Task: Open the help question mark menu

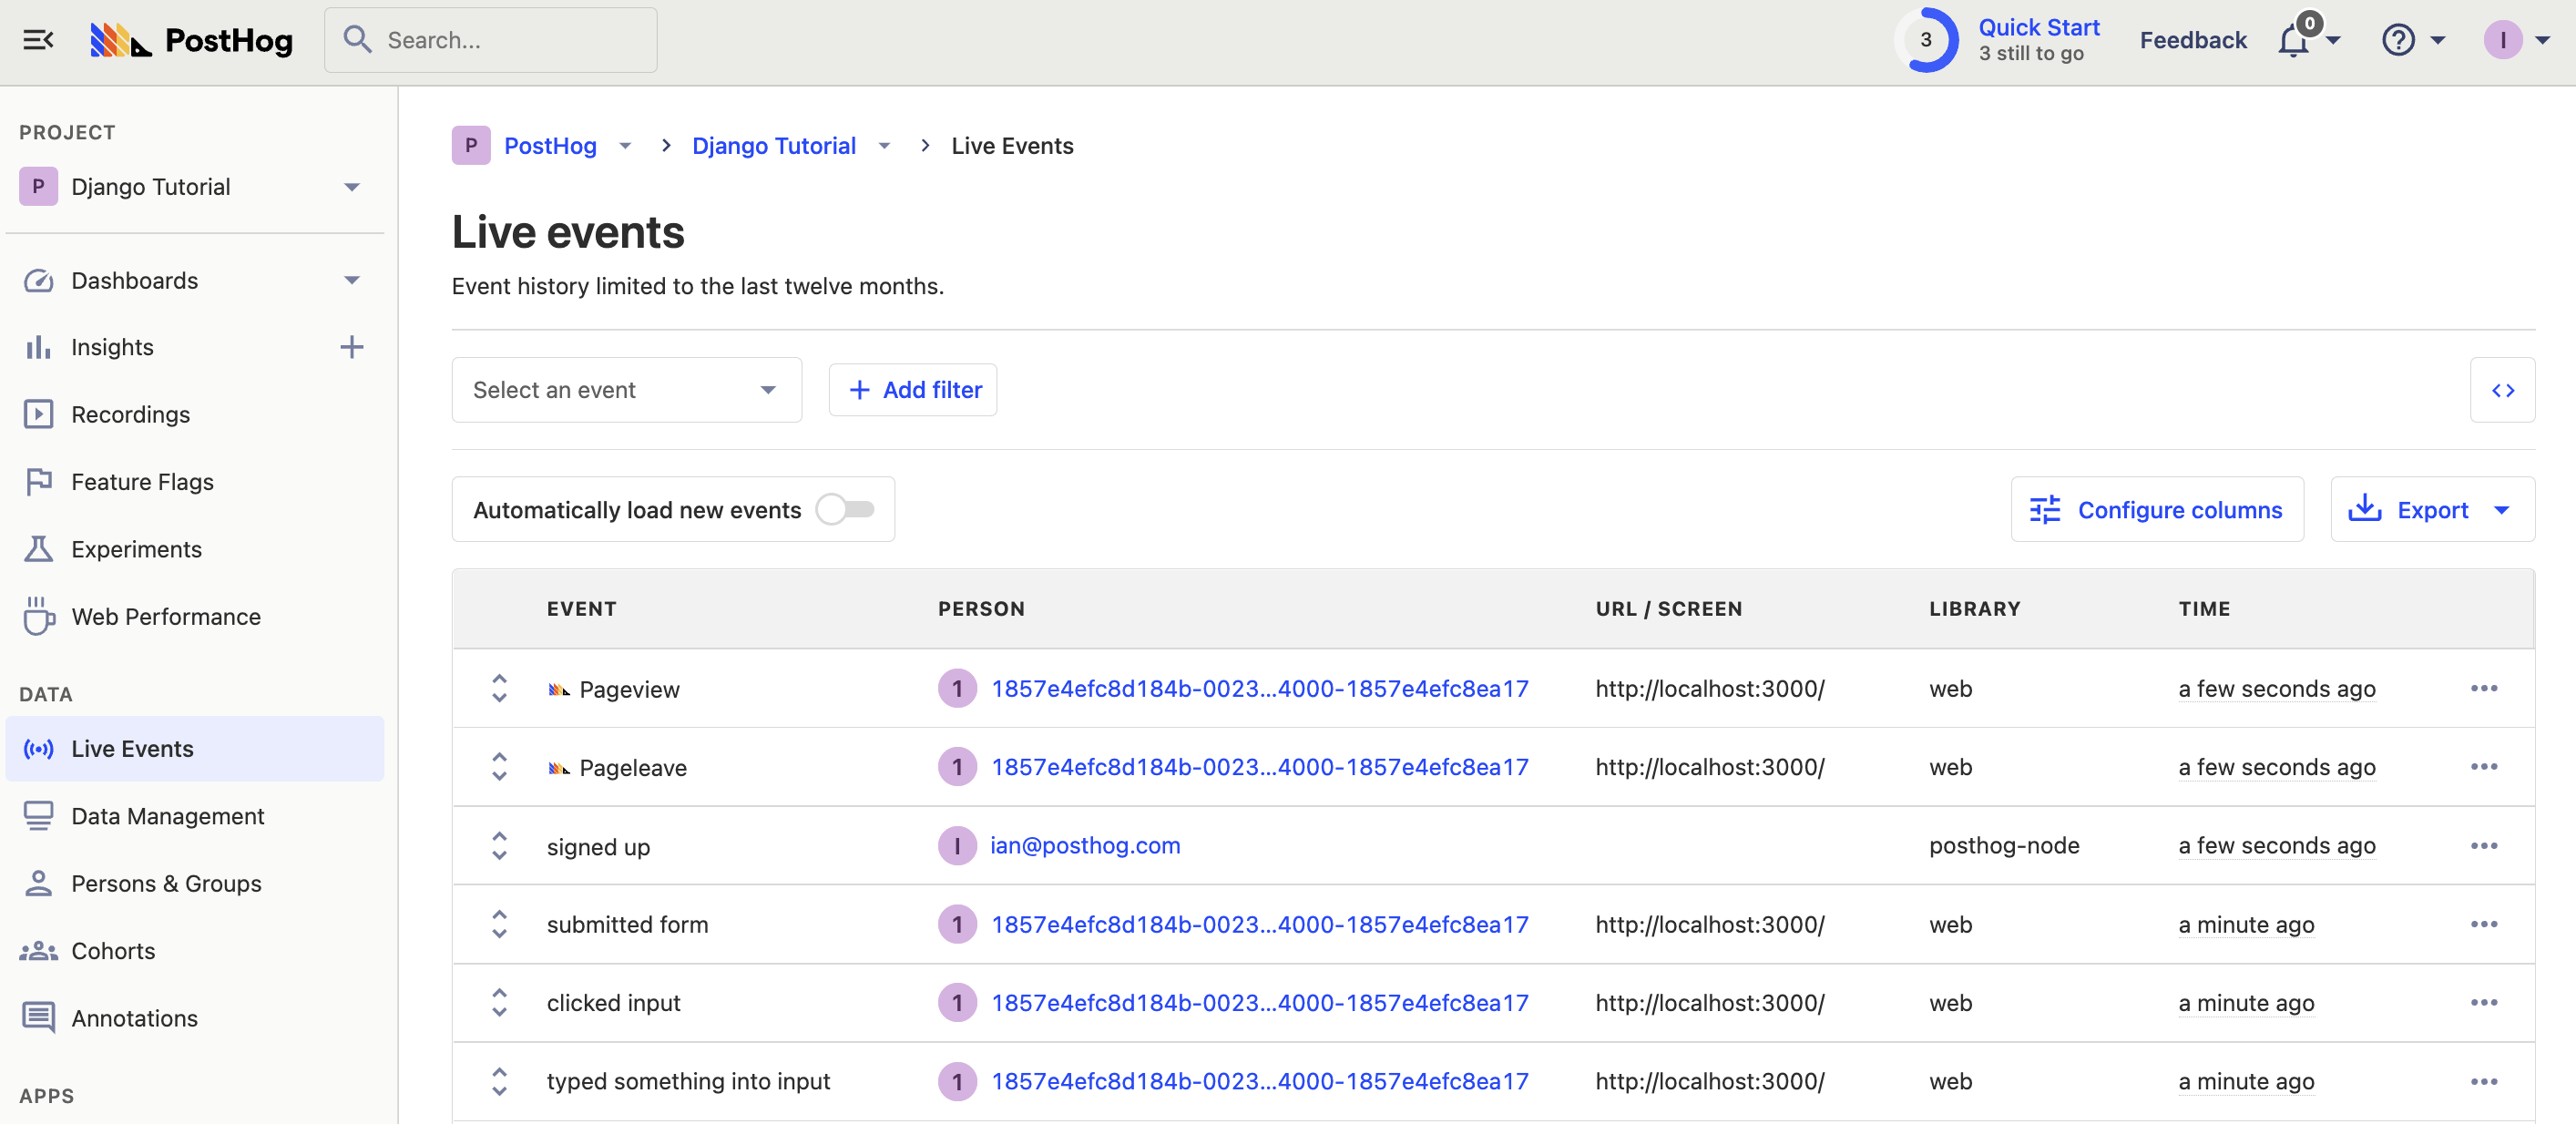Action: (x=2398, y=40)
